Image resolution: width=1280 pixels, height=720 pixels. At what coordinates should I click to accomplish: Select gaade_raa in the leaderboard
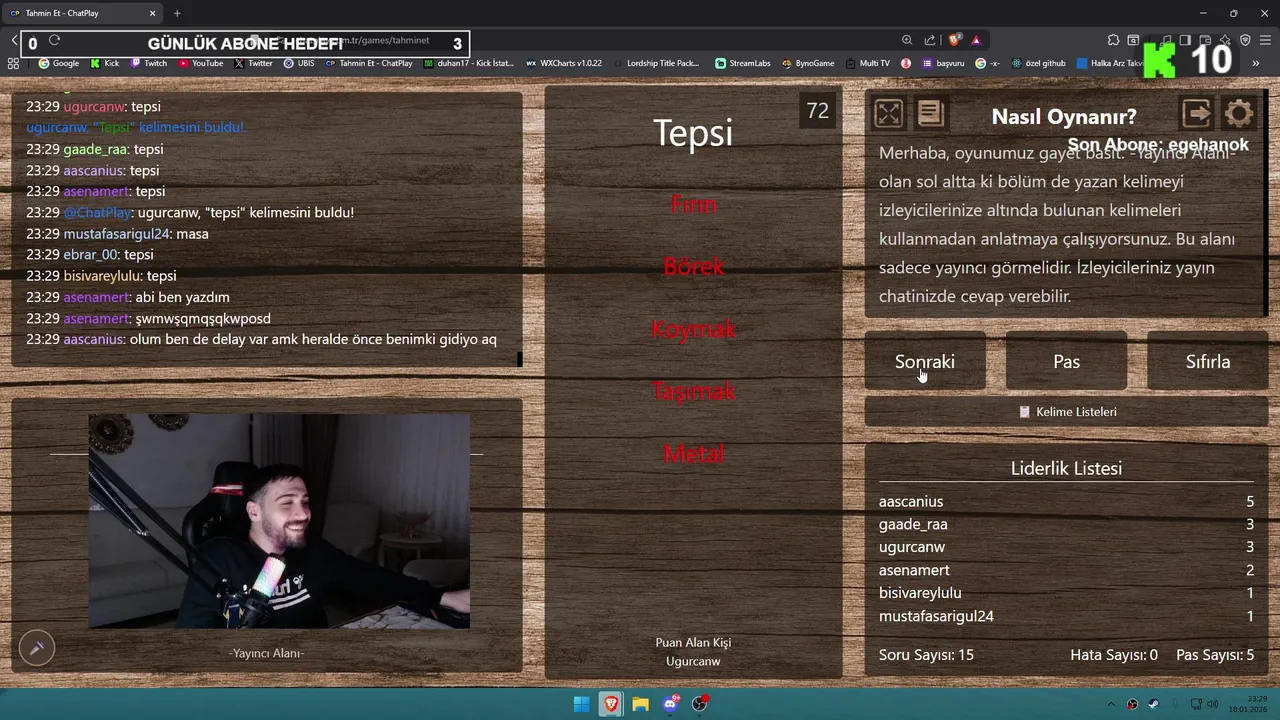(x=913, y=525)
